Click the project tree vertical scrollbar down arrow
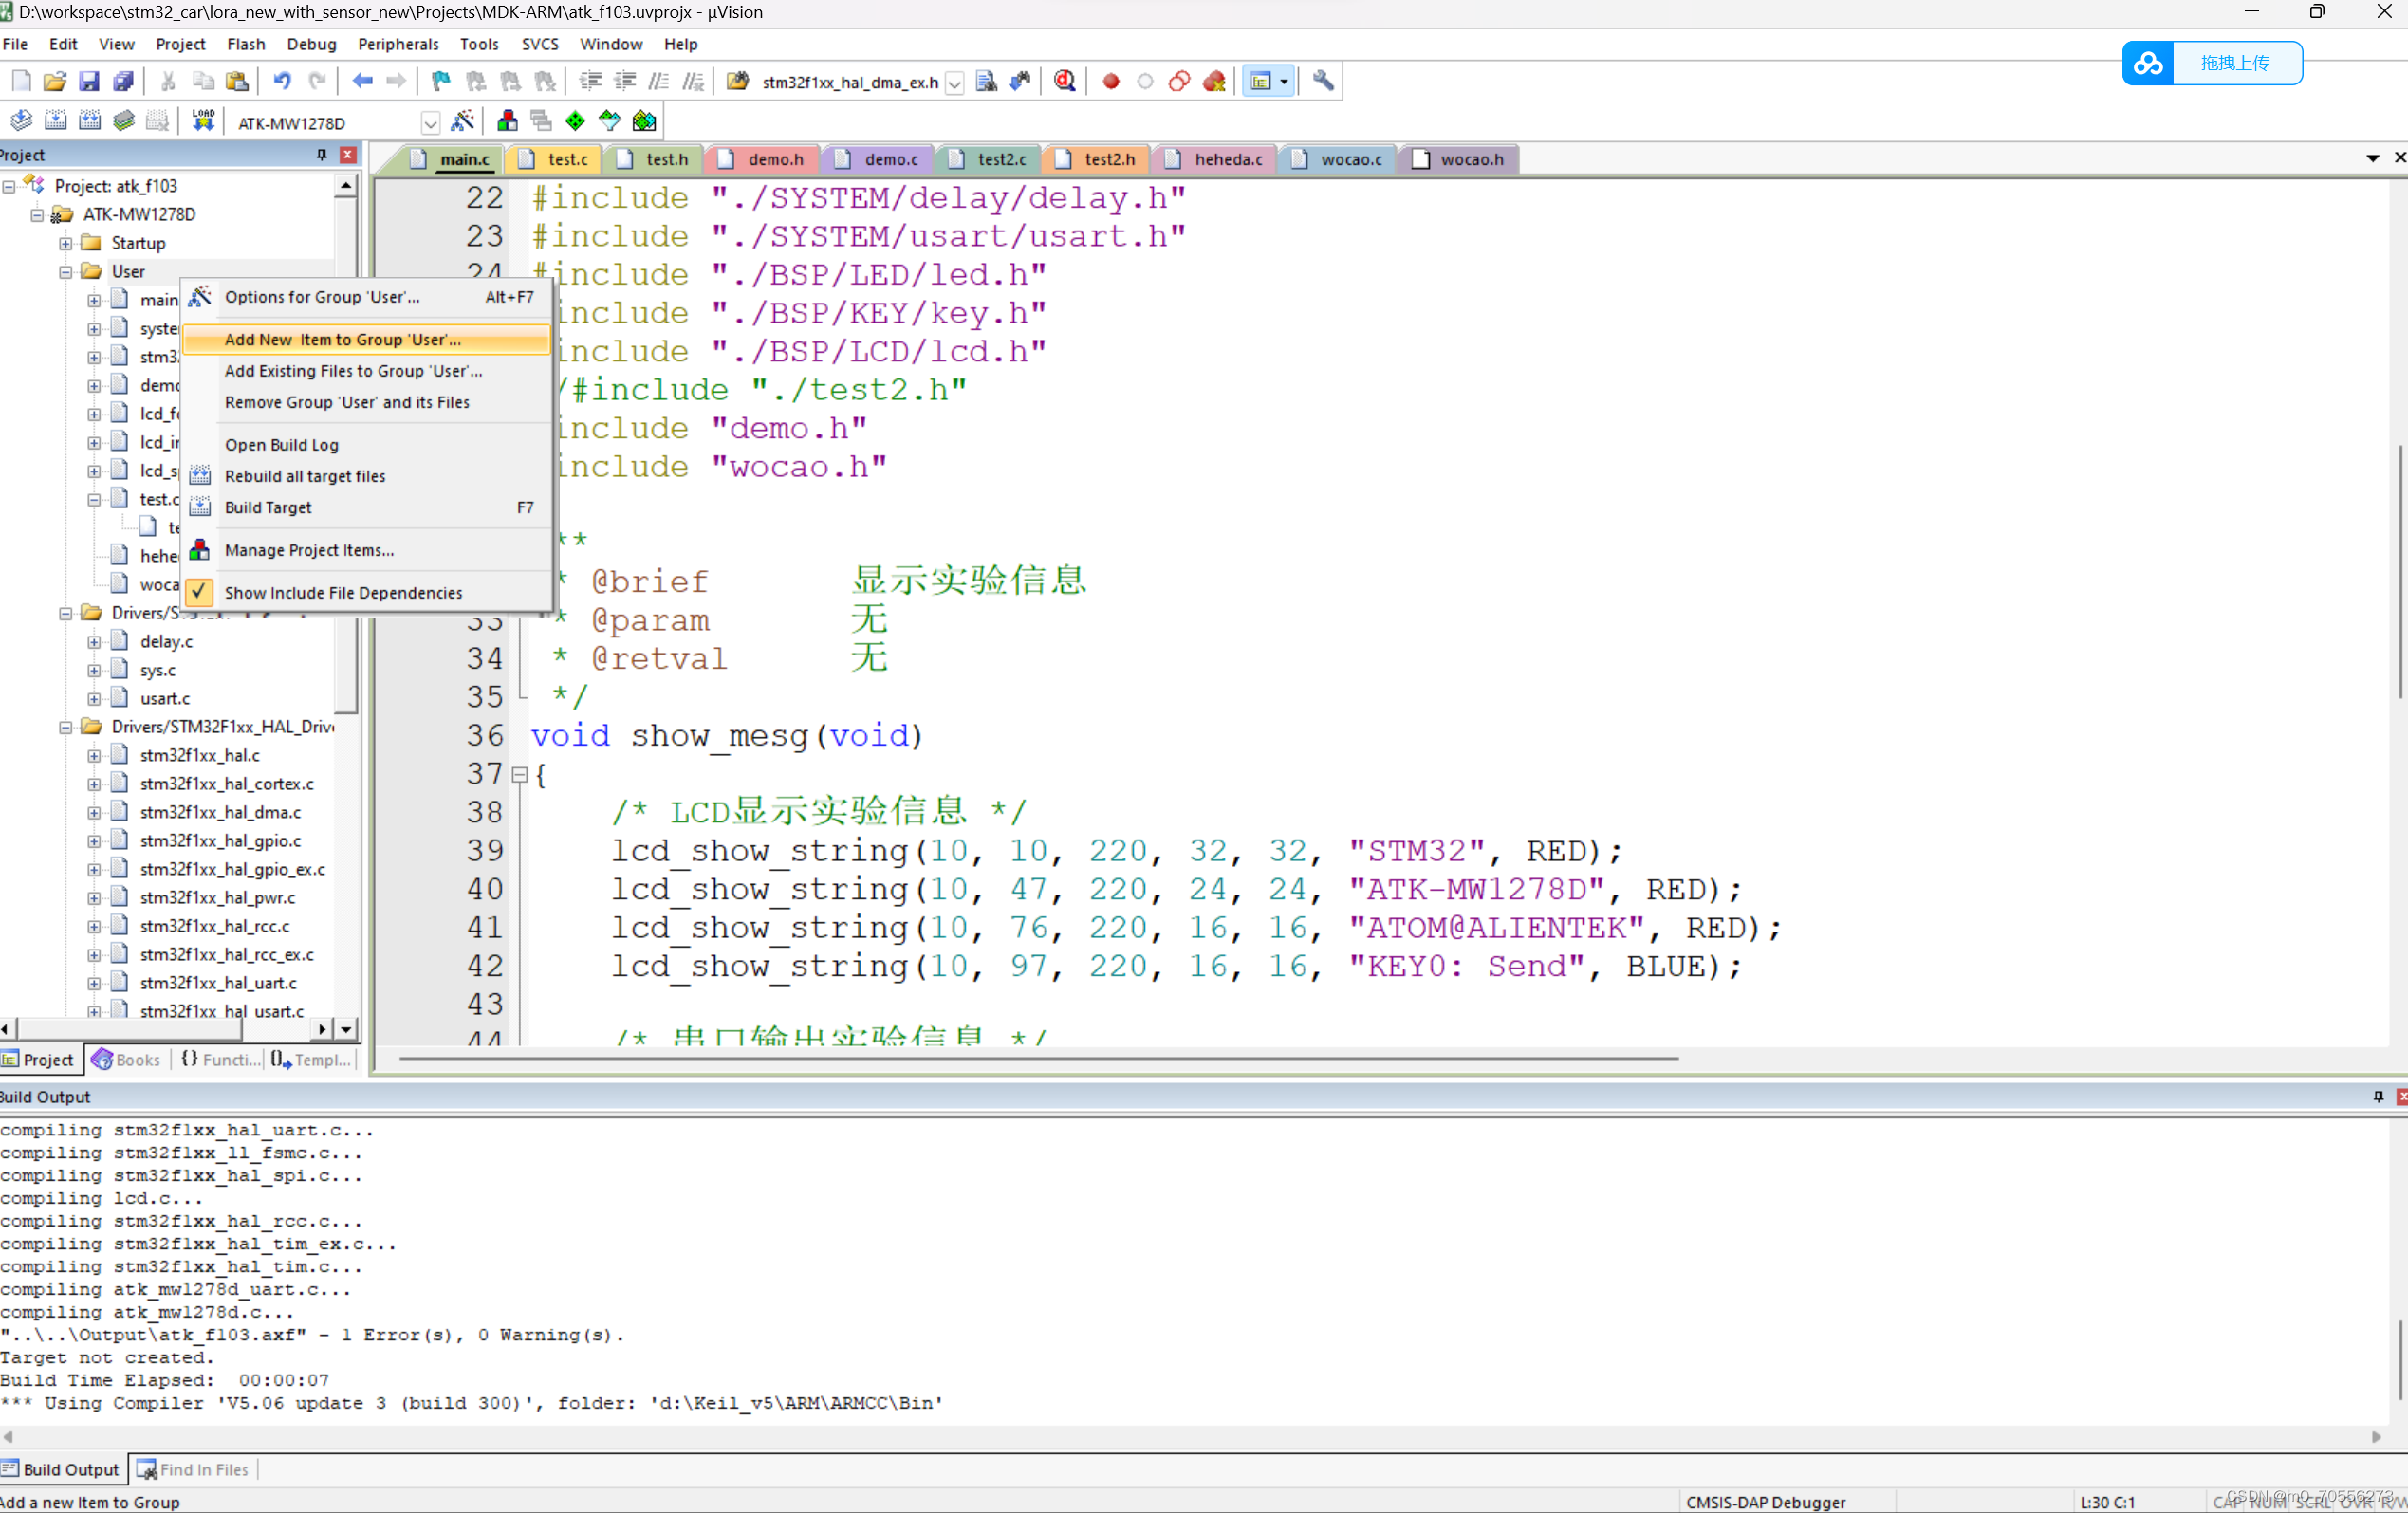 (x=346, y=1029)
